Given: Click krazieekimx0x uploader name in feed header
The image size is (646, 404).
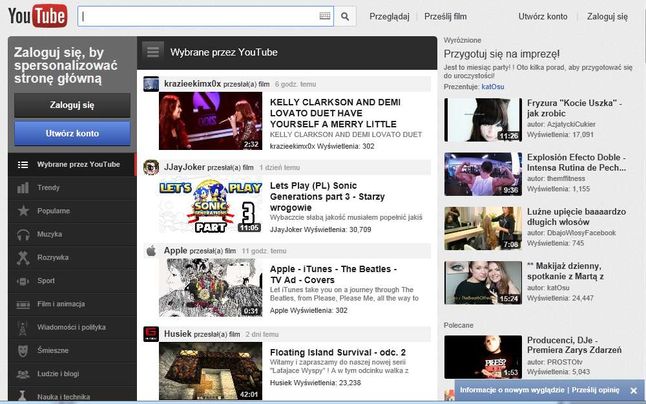Looking at the screenshot, I should tap(192, 84).
